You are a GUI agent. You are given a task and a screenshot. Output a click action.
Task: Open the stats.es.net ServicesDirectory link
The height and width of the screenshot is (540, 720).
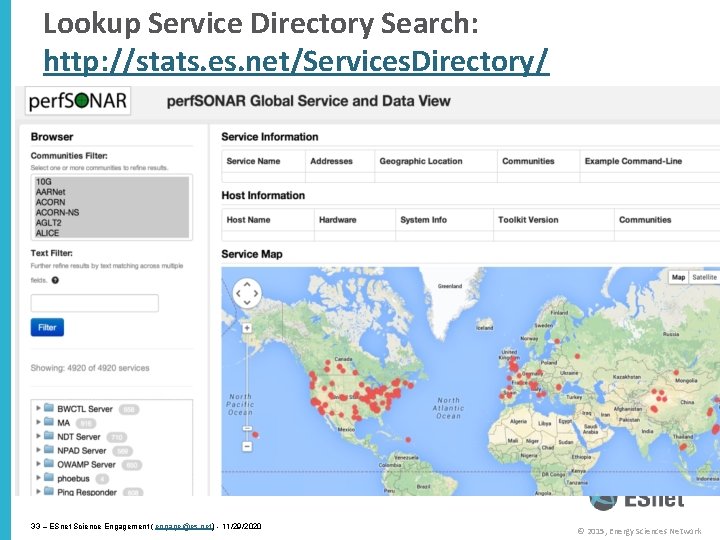[x=296, y=61]
